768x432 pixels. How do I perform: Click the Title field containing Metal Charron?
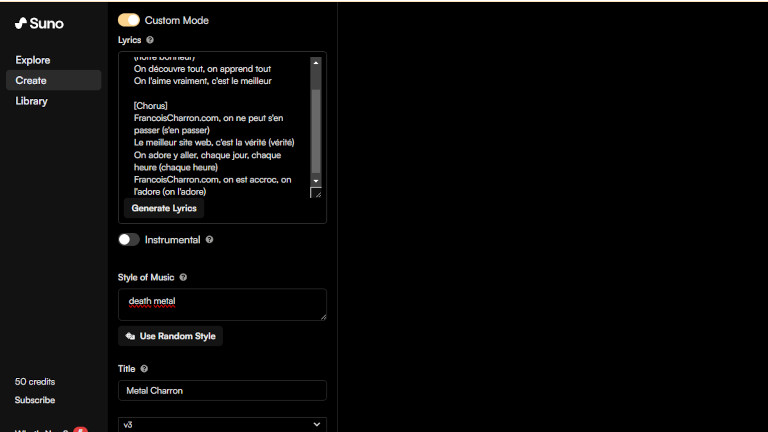(x=222, y=390)
